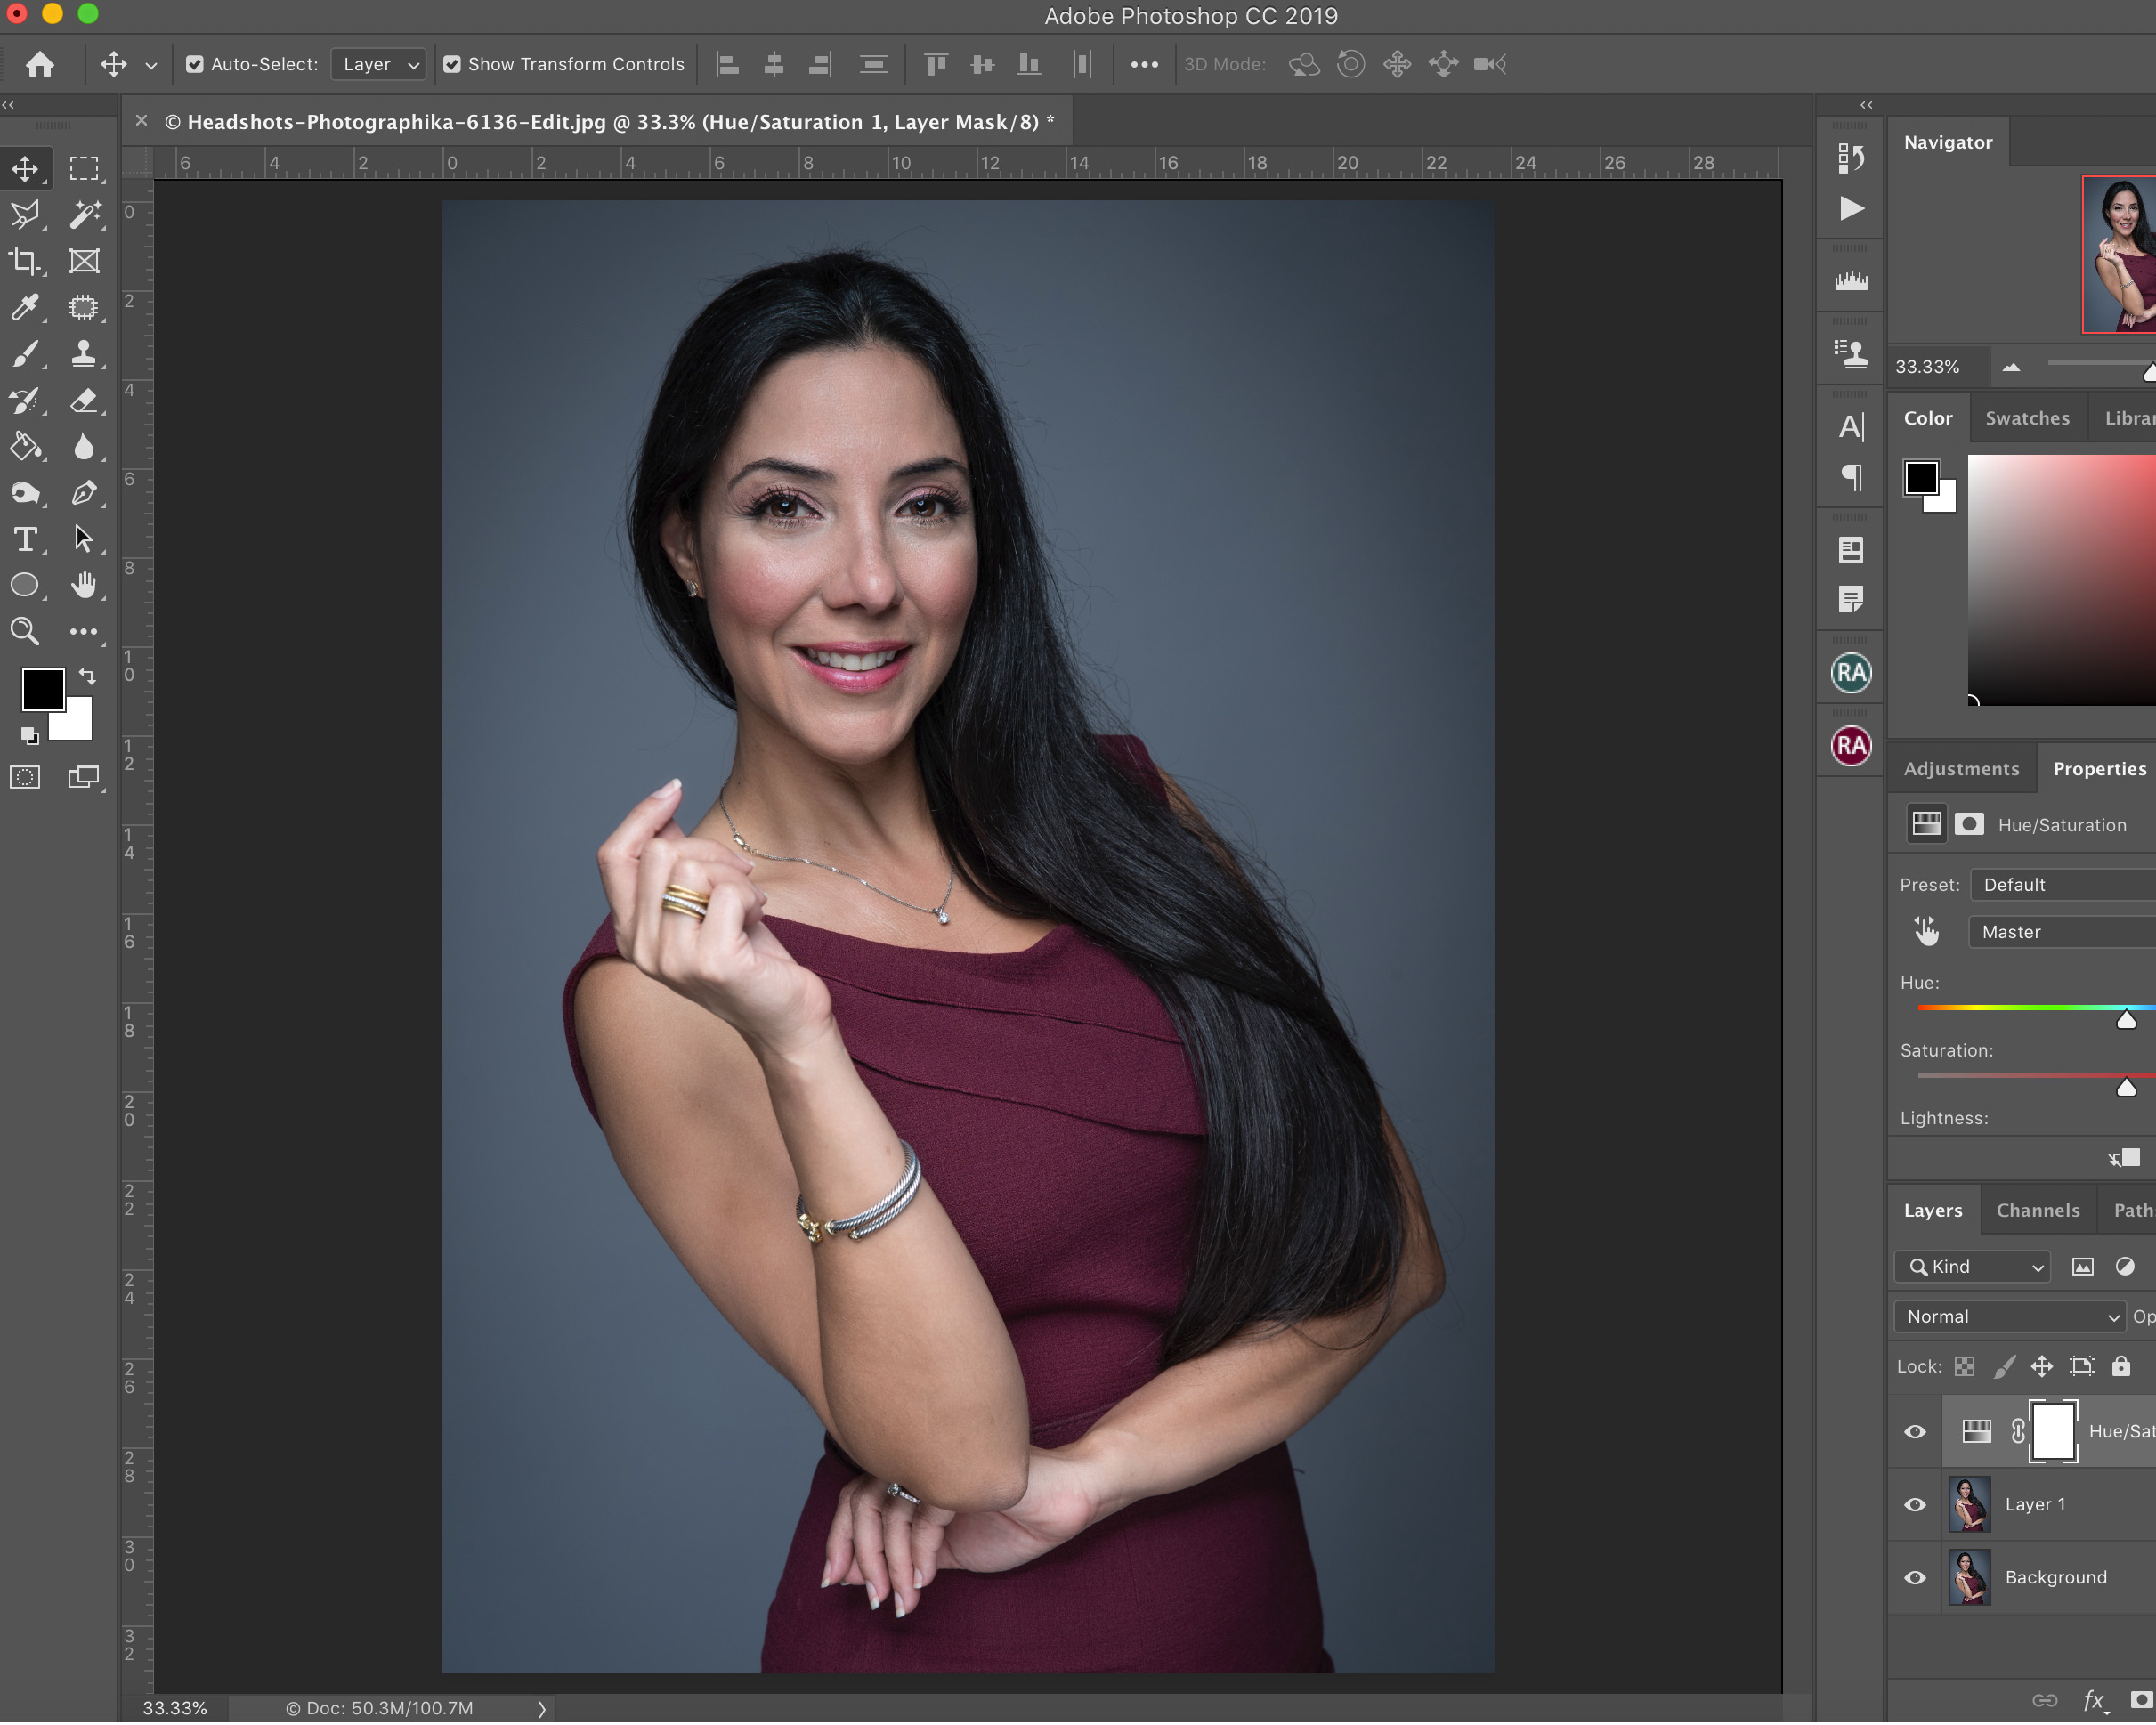Switch to the Adjustments tab

click(1961, 768)
